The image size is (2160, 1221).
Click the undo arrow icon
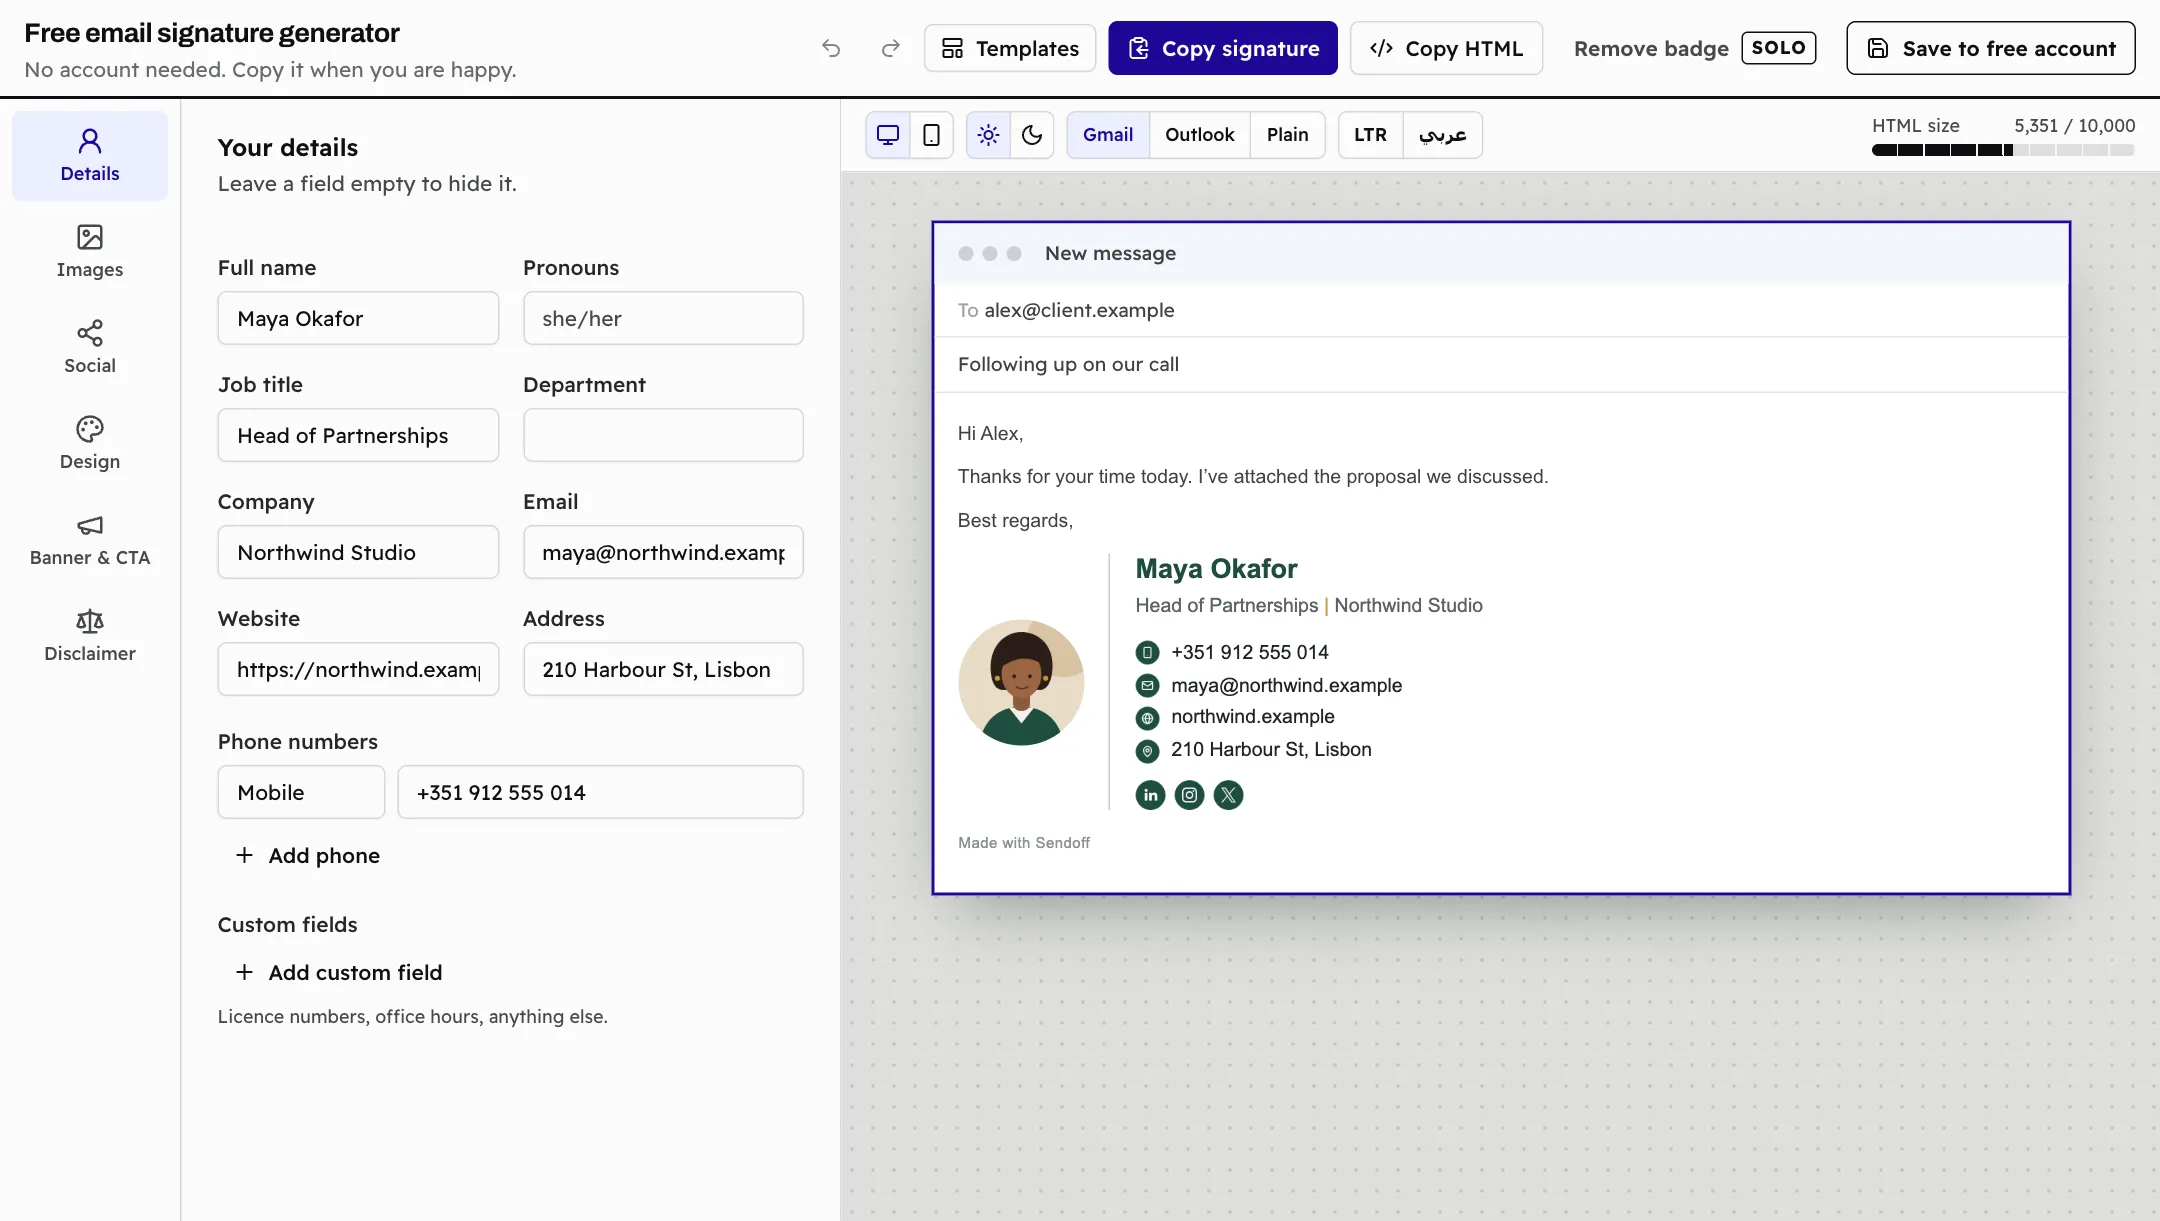pyautogui.click(x=831, y=48)
